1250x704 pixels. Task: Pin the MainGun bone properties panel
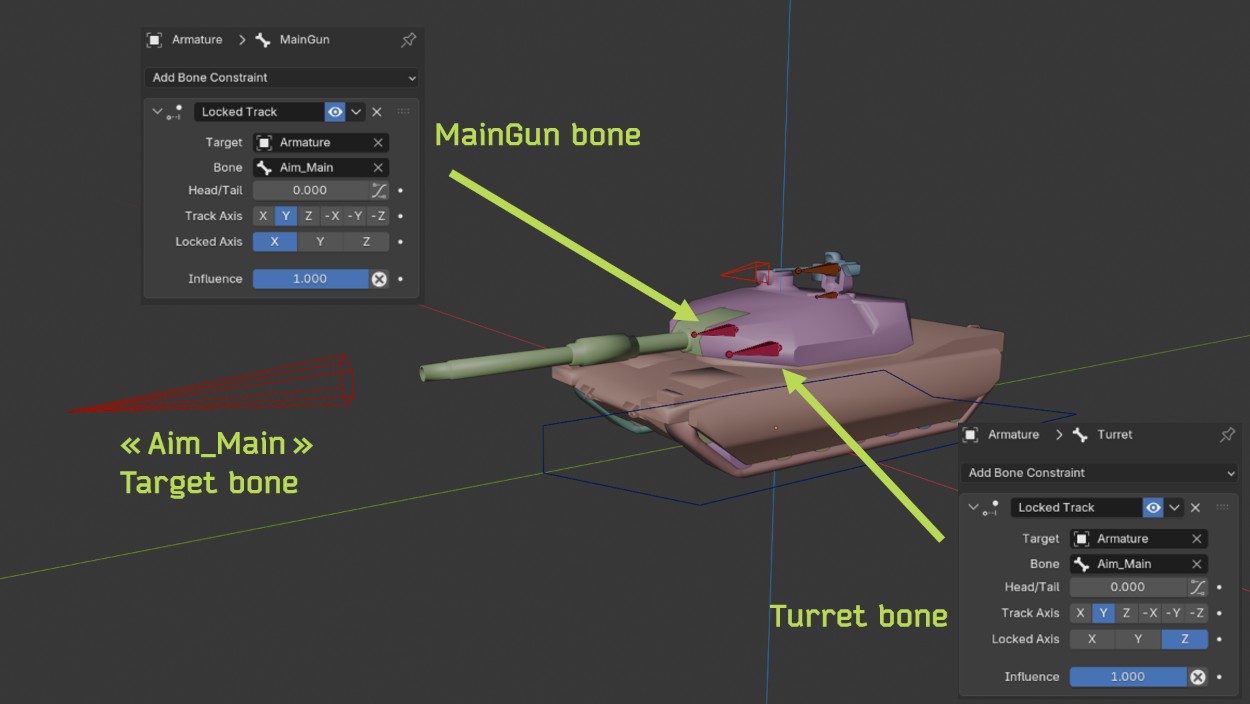(408, 40)
